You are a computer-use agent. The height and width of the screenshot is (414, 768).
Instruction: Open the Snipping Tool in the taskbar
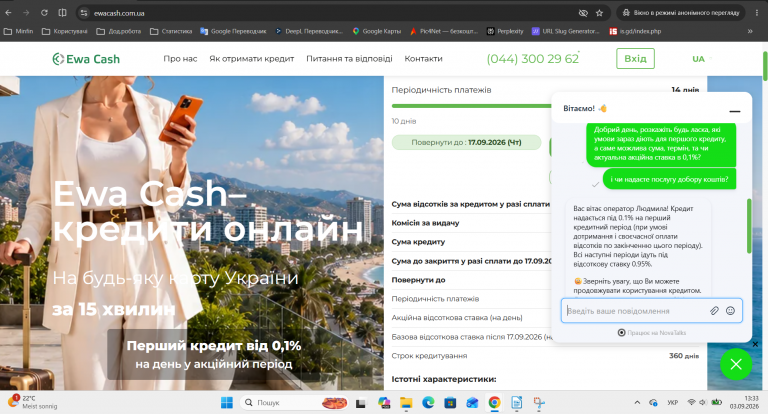pos(539,403)
